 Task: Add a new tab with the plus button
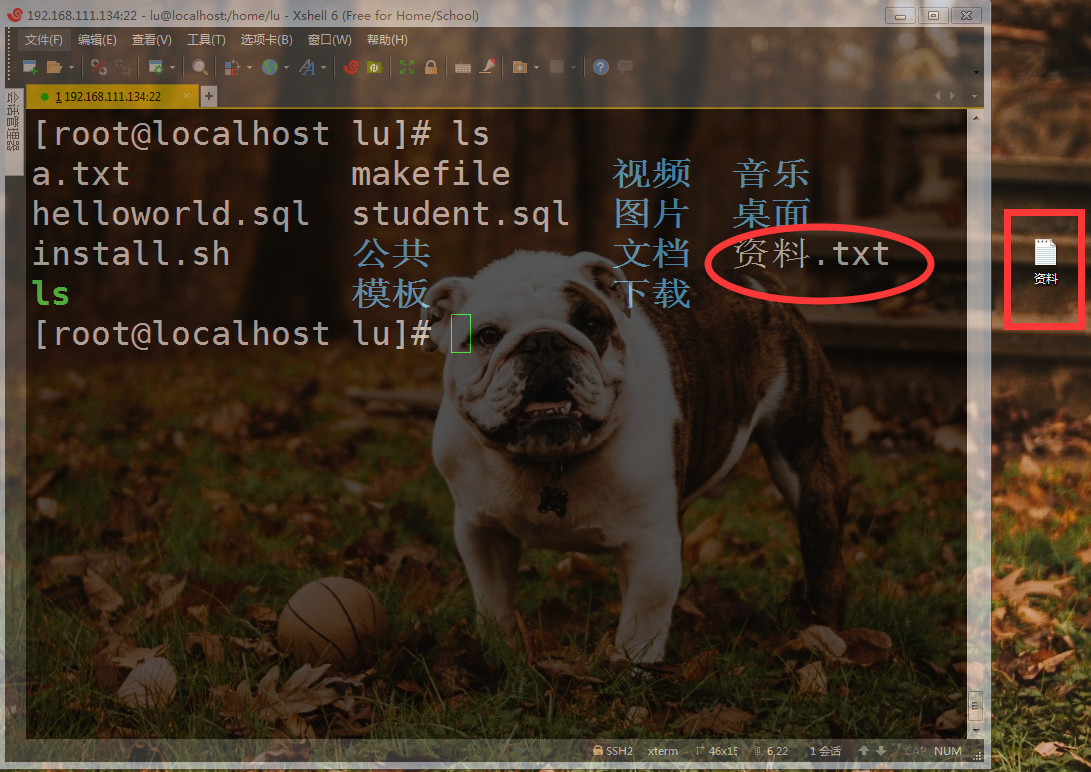[x=209, y=96]
